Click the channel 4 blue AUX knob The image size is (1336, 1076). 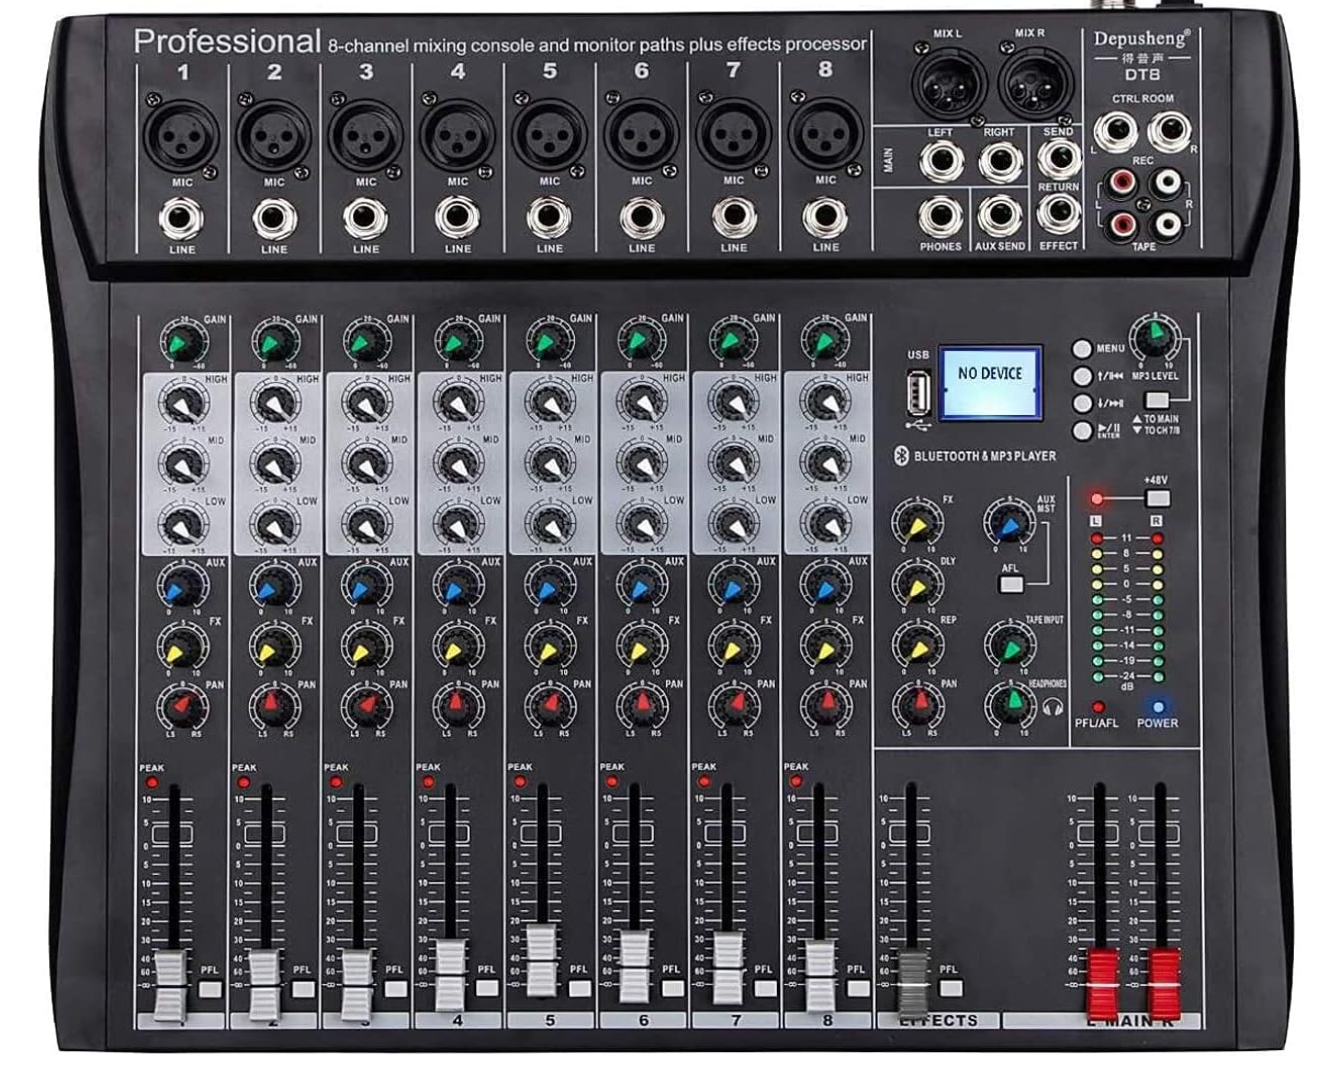pos(457,588)
